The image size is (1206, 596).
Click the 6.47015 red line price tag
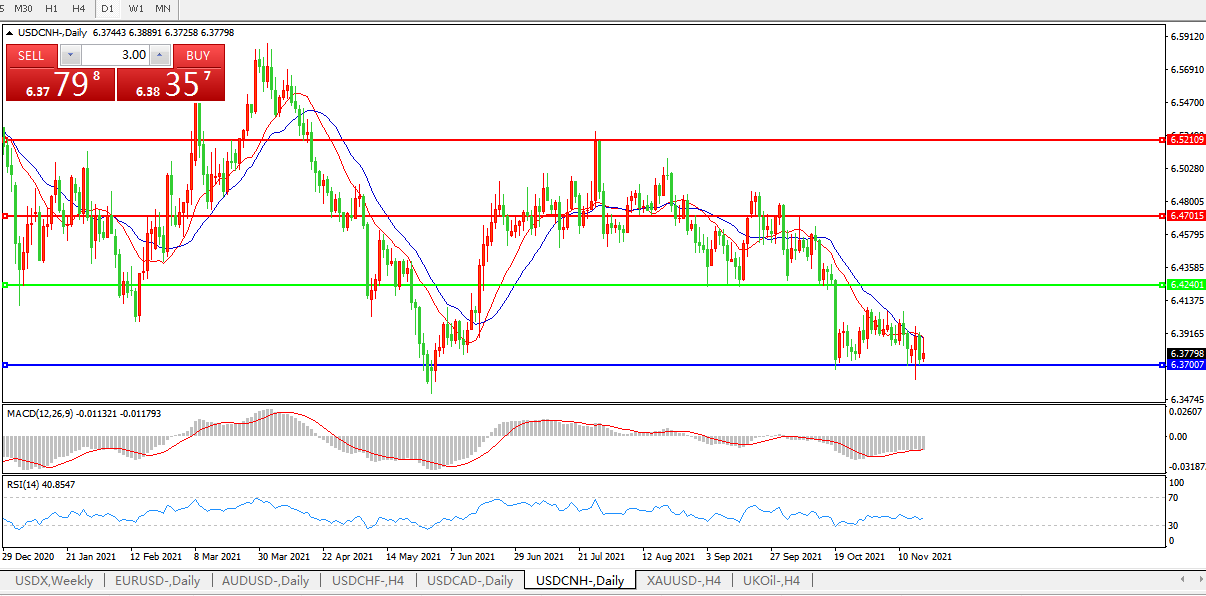click(x=1186, y=216)
